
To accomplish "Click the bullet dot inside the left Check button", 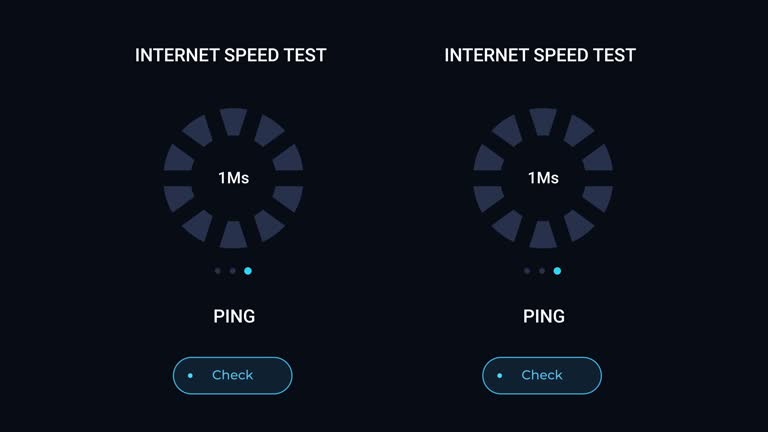I will coord(190,376).
